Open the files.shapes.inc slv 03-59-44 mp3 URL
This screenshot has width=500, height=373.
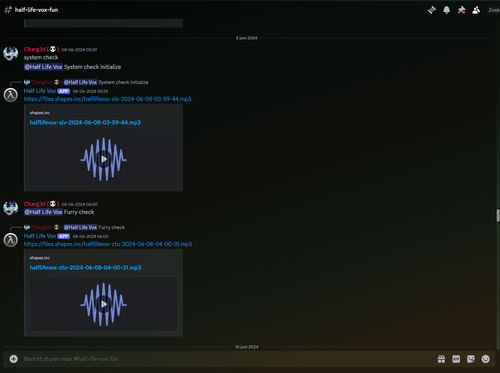[x=107, y=99]
